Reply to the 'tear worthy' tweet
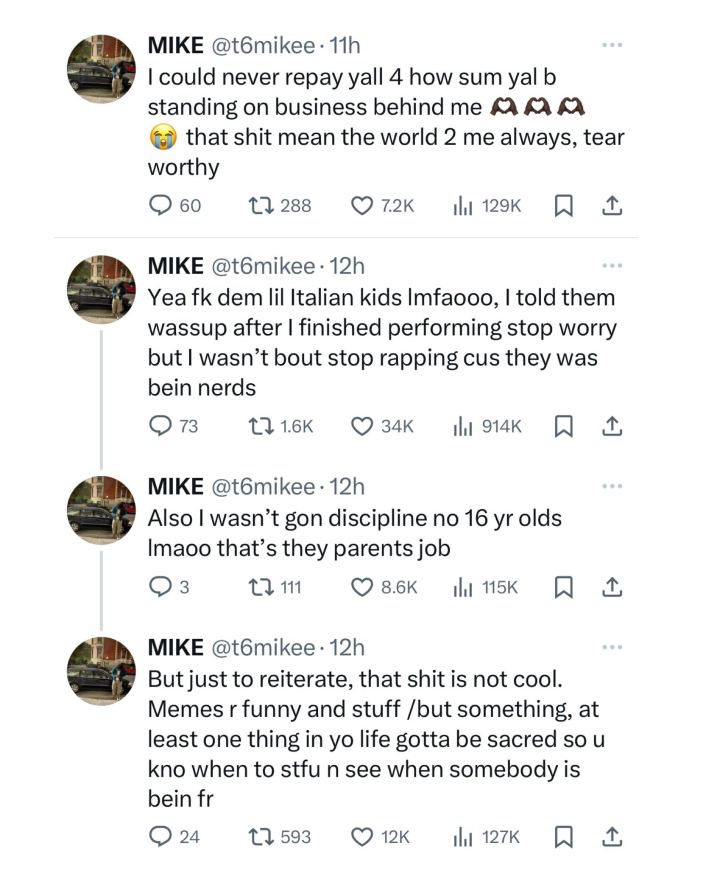 click(161, 206)
